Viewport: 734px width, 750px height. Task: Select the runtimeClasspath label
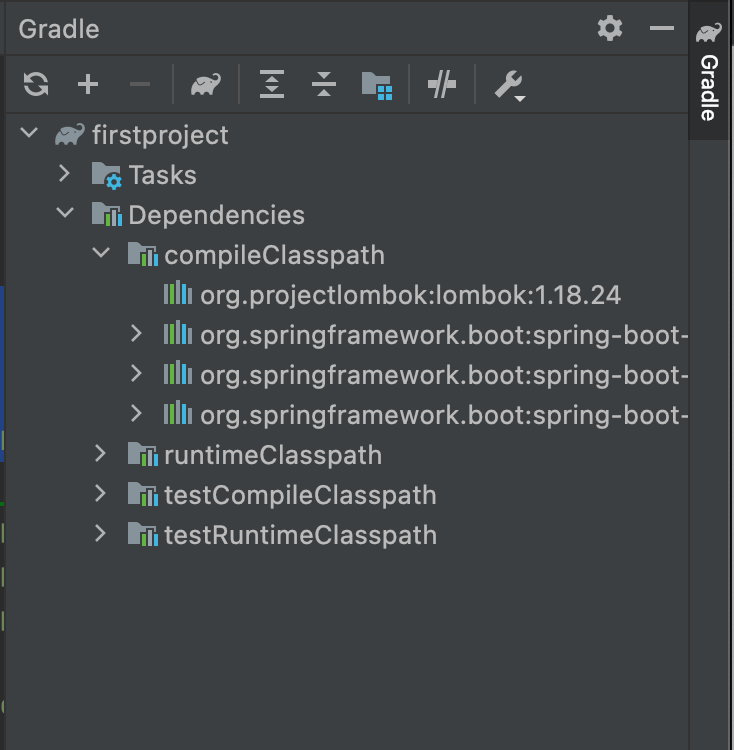pos(273,455)
